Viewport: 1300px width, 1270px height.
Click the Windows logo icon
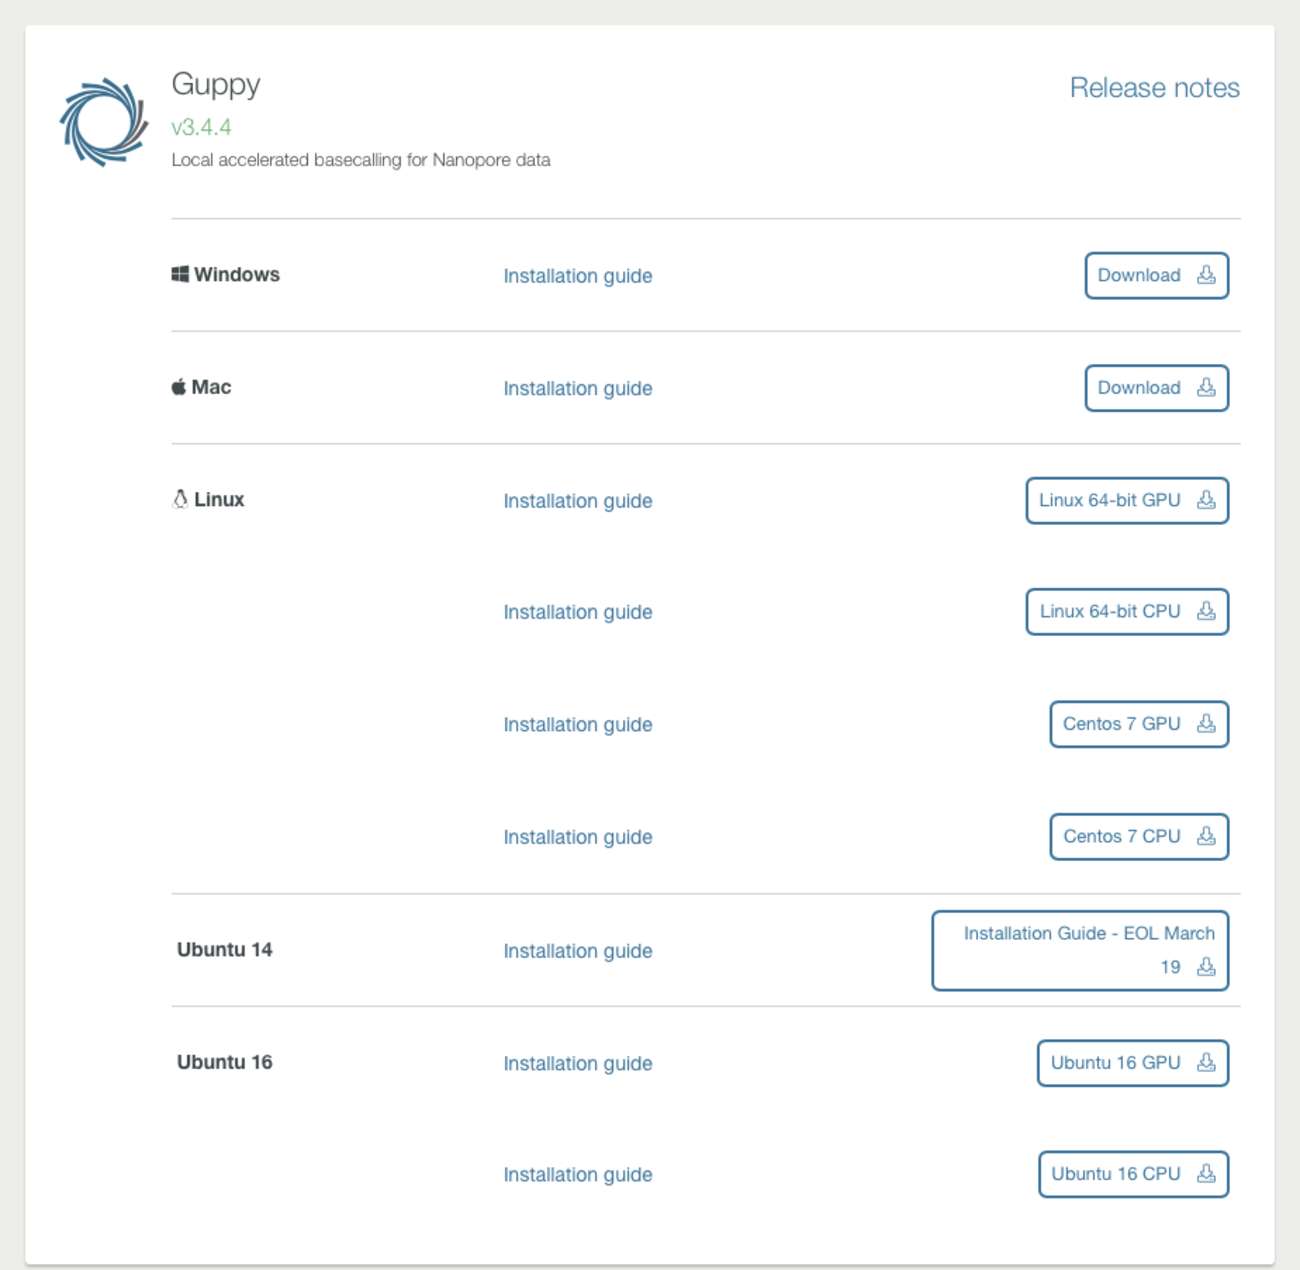pos(180,274)
